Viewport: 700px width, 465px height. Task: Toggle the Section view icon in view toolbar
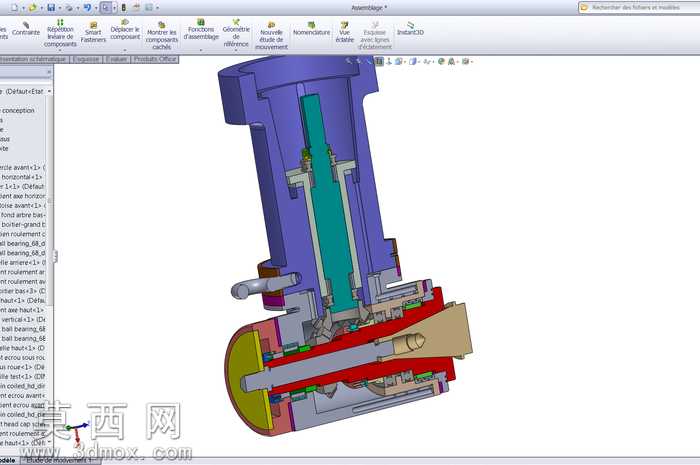pos(379,62)
